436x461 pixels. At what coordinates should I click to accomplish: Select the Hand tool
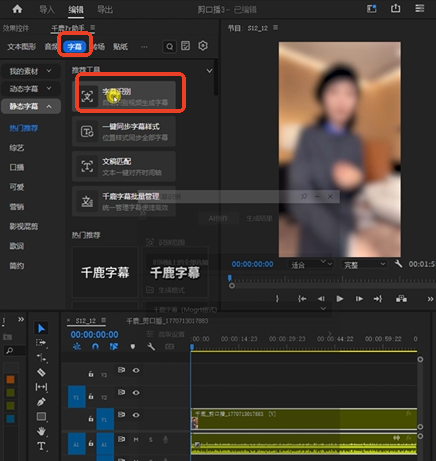(x=41, y=431)
